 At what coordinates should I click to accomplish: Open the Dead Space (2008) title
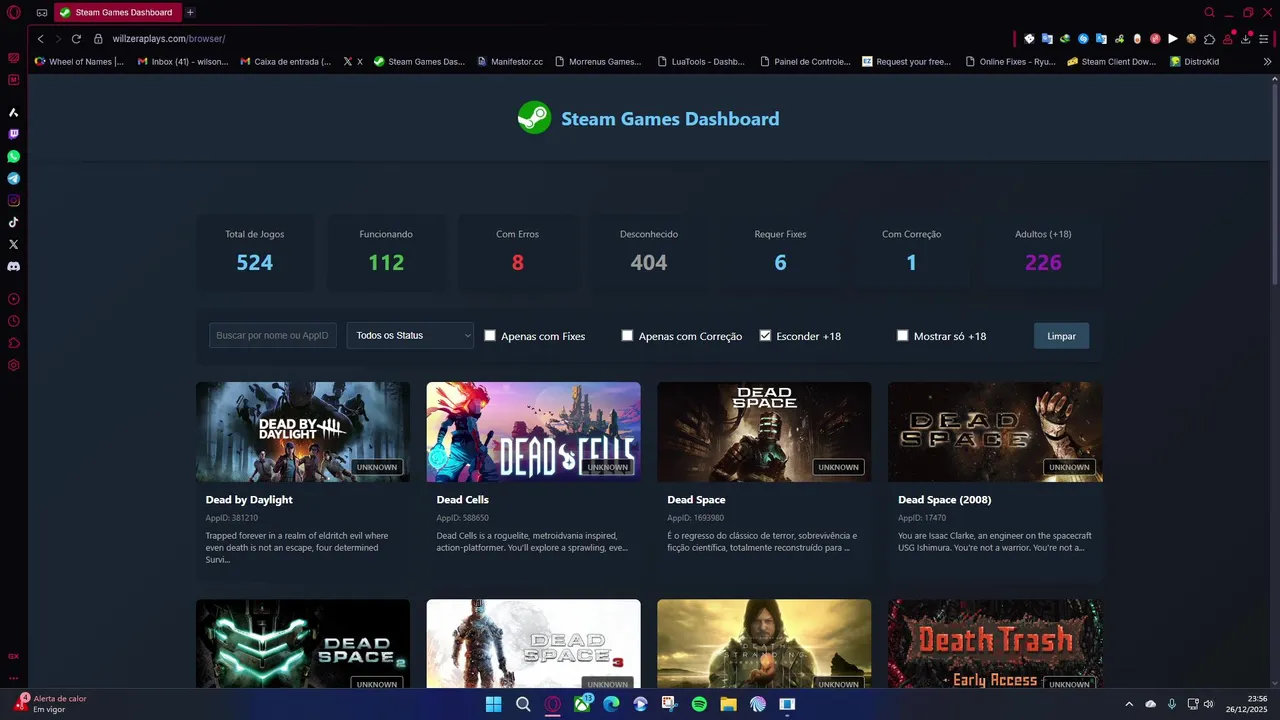(x=944, y=499)
